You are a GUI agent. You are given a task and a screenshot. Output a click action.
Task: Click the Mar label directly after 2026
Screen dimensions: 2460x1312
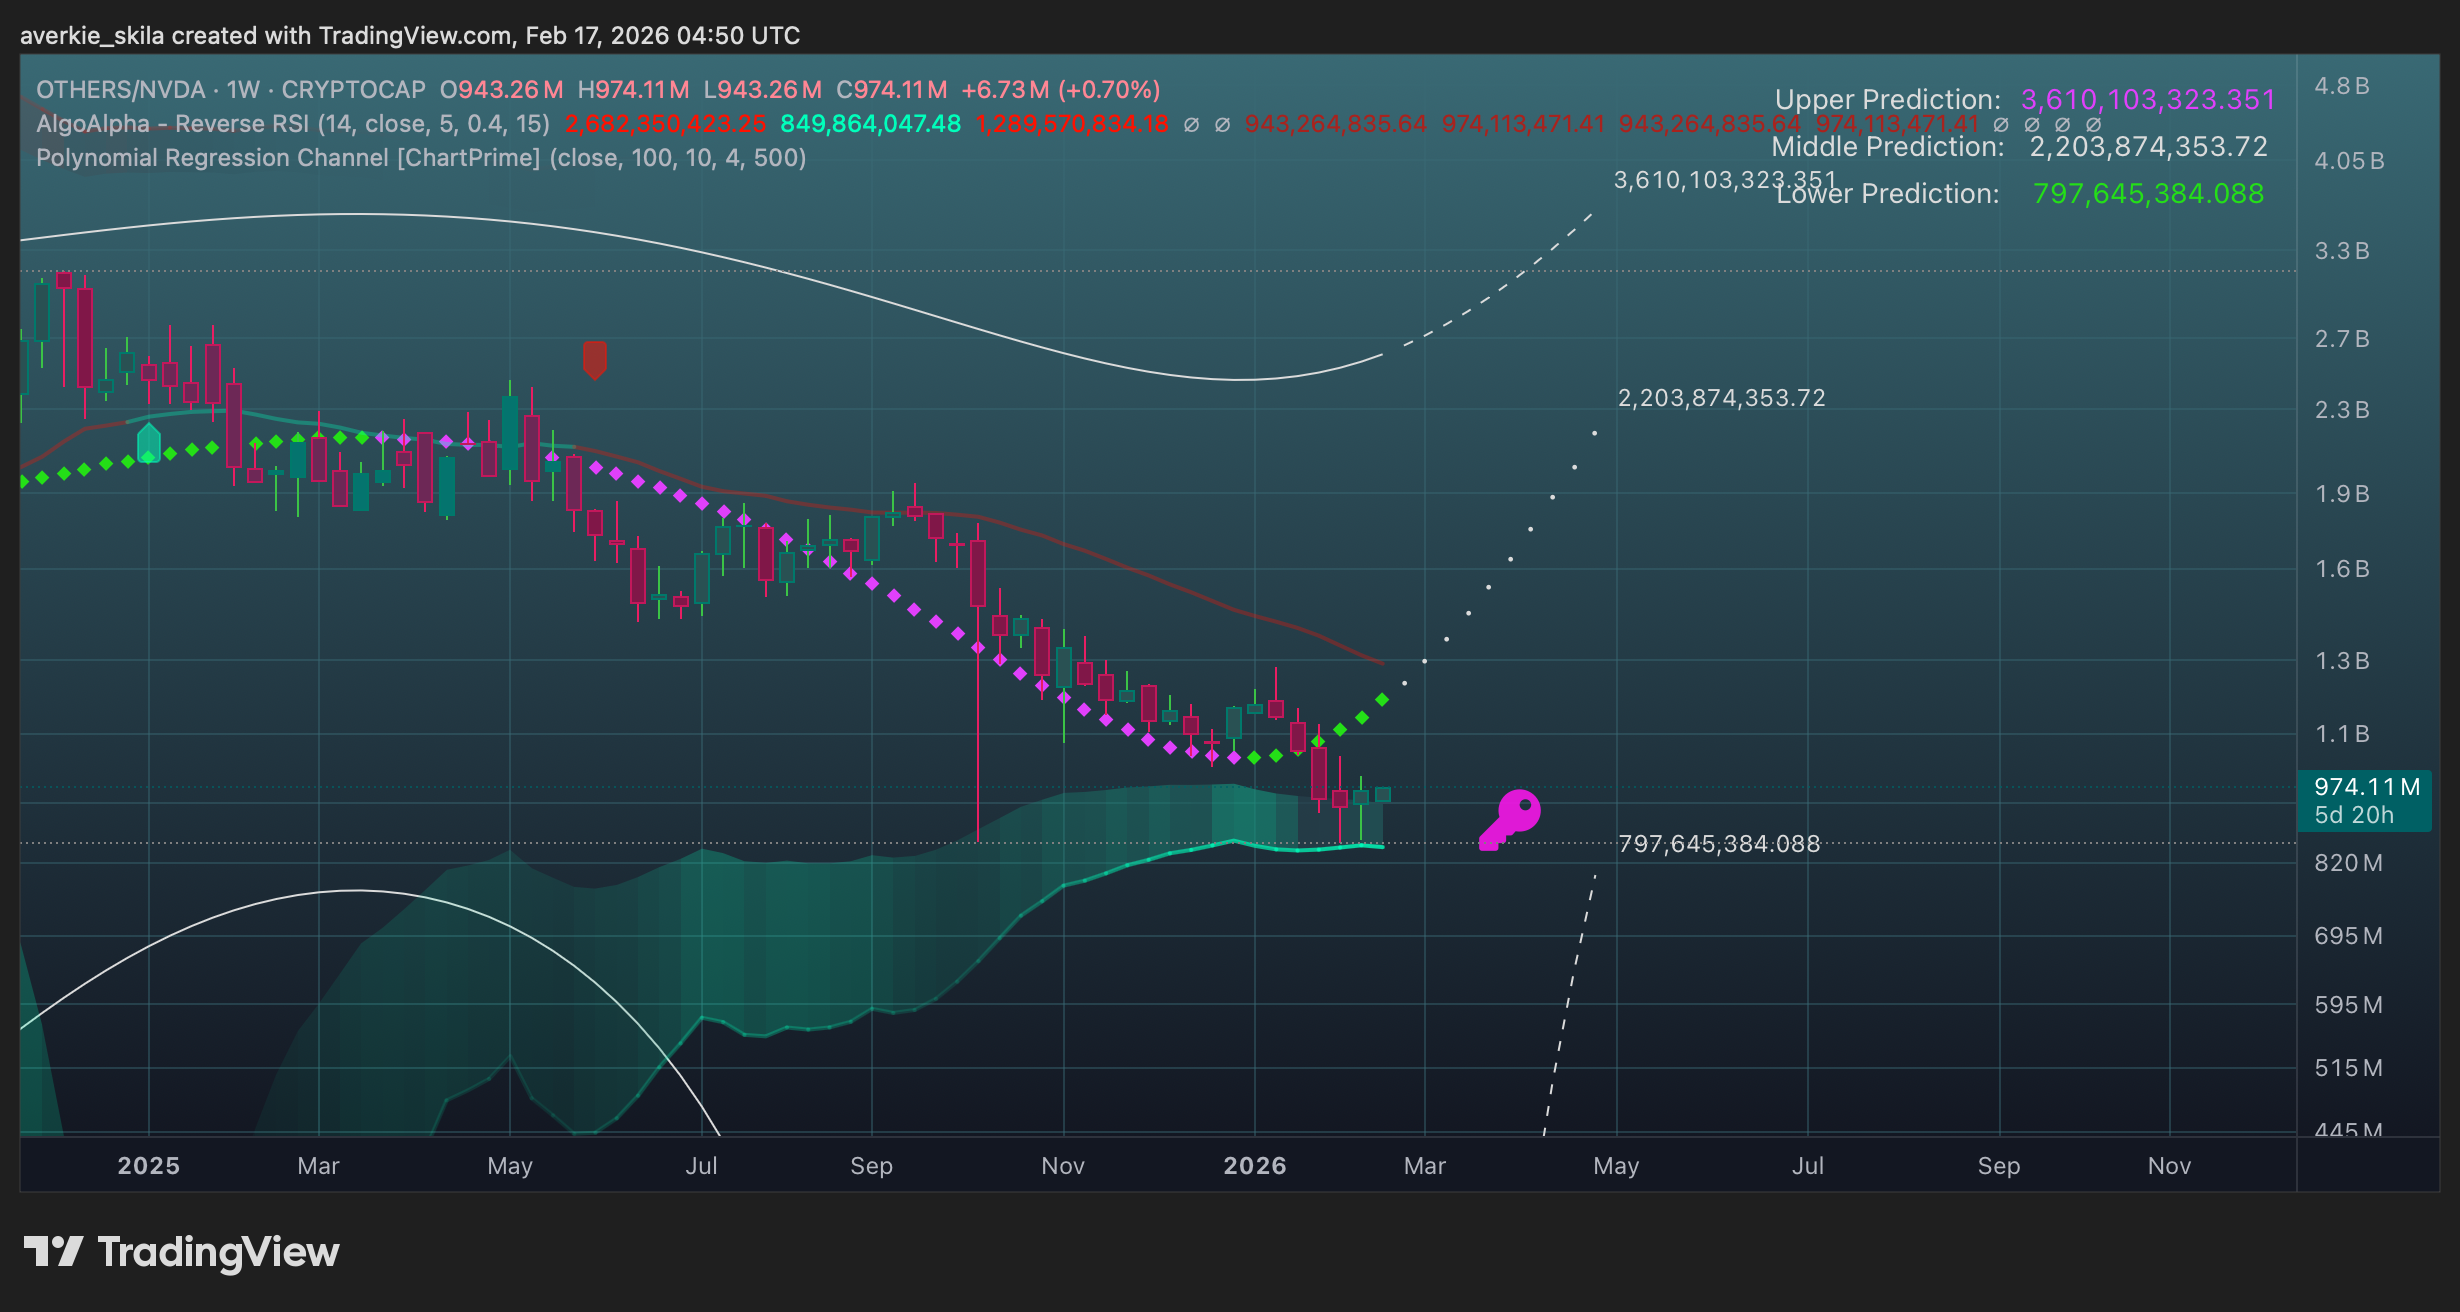coord(1425,1166)
